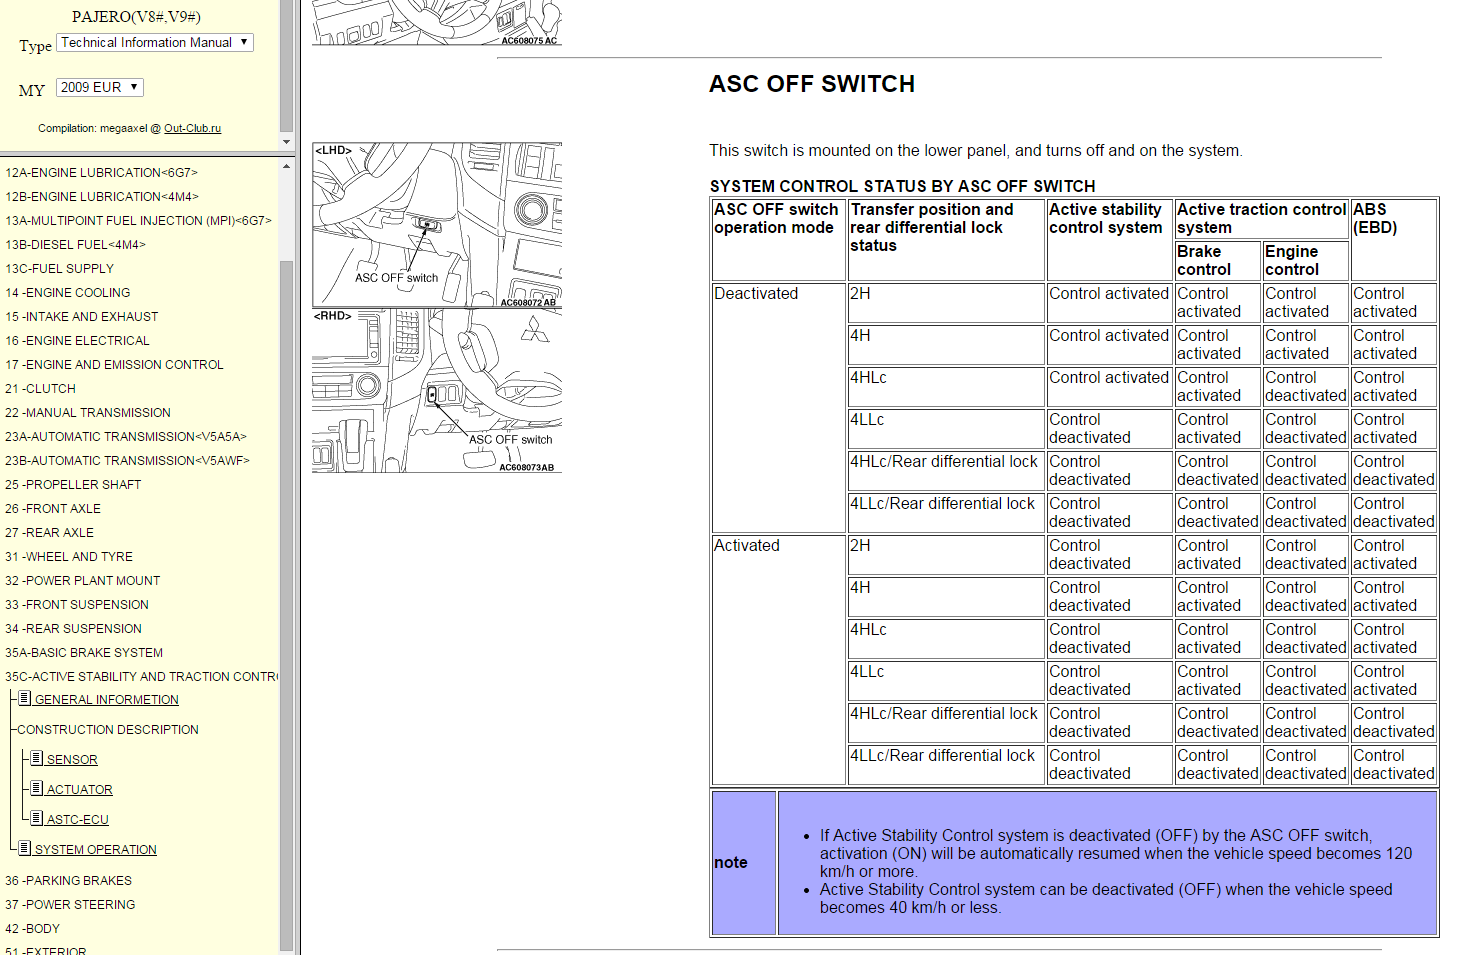This screenshot has height=955, width=1464.
Task: Click the page icon next to ACTUATOR
Action: coord(37,789)
